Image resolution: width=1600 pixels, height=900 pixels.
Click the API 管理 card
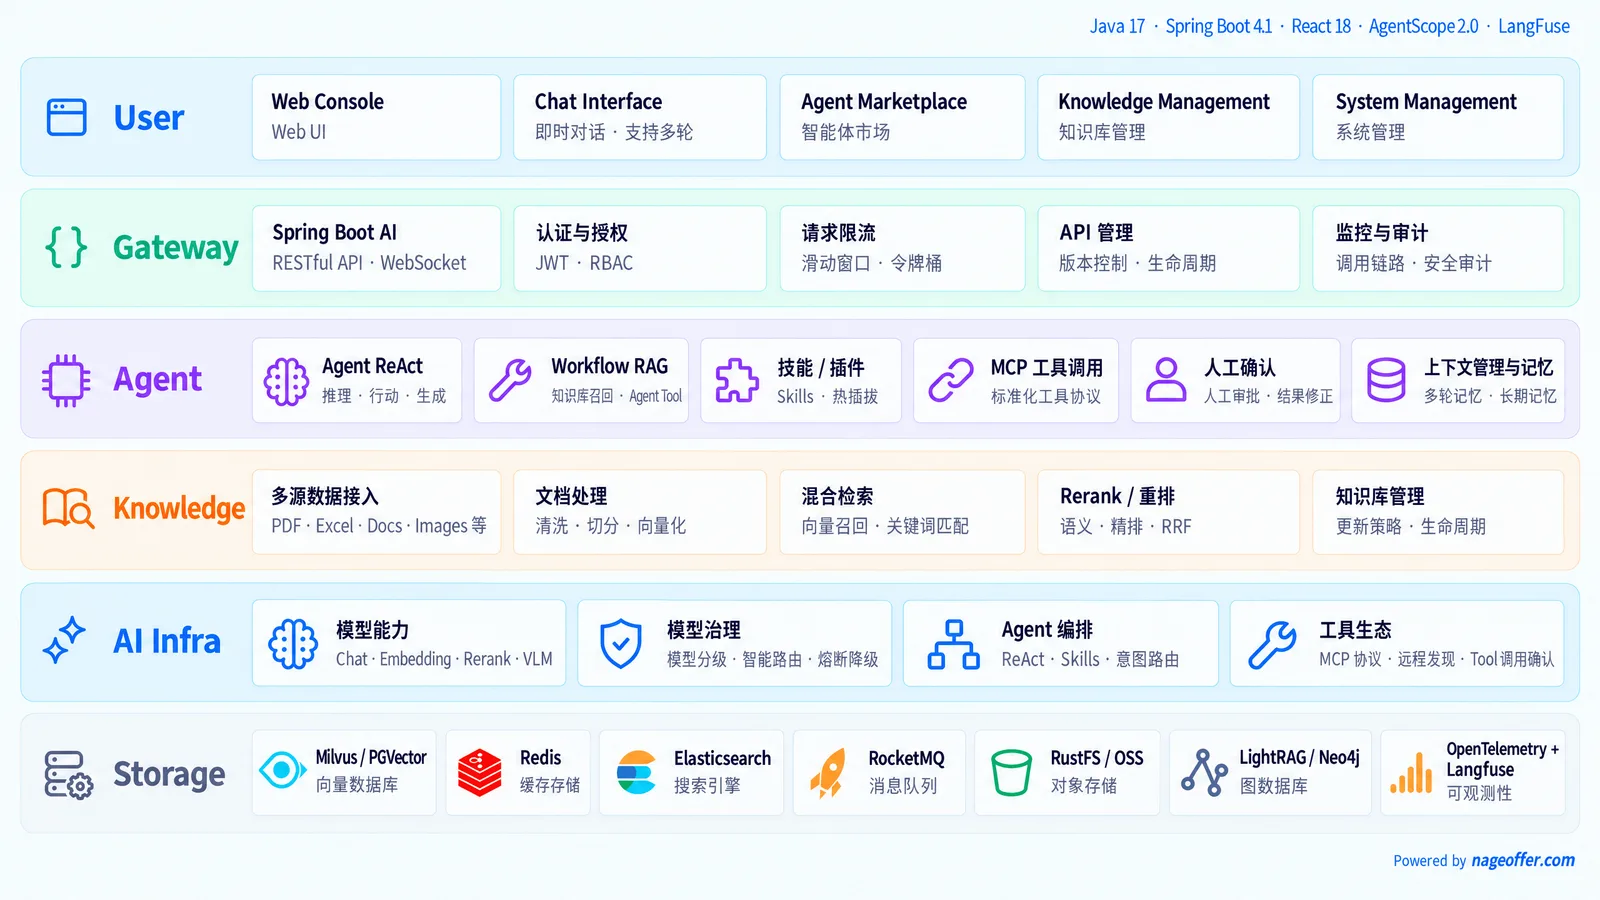(1168, 248)
